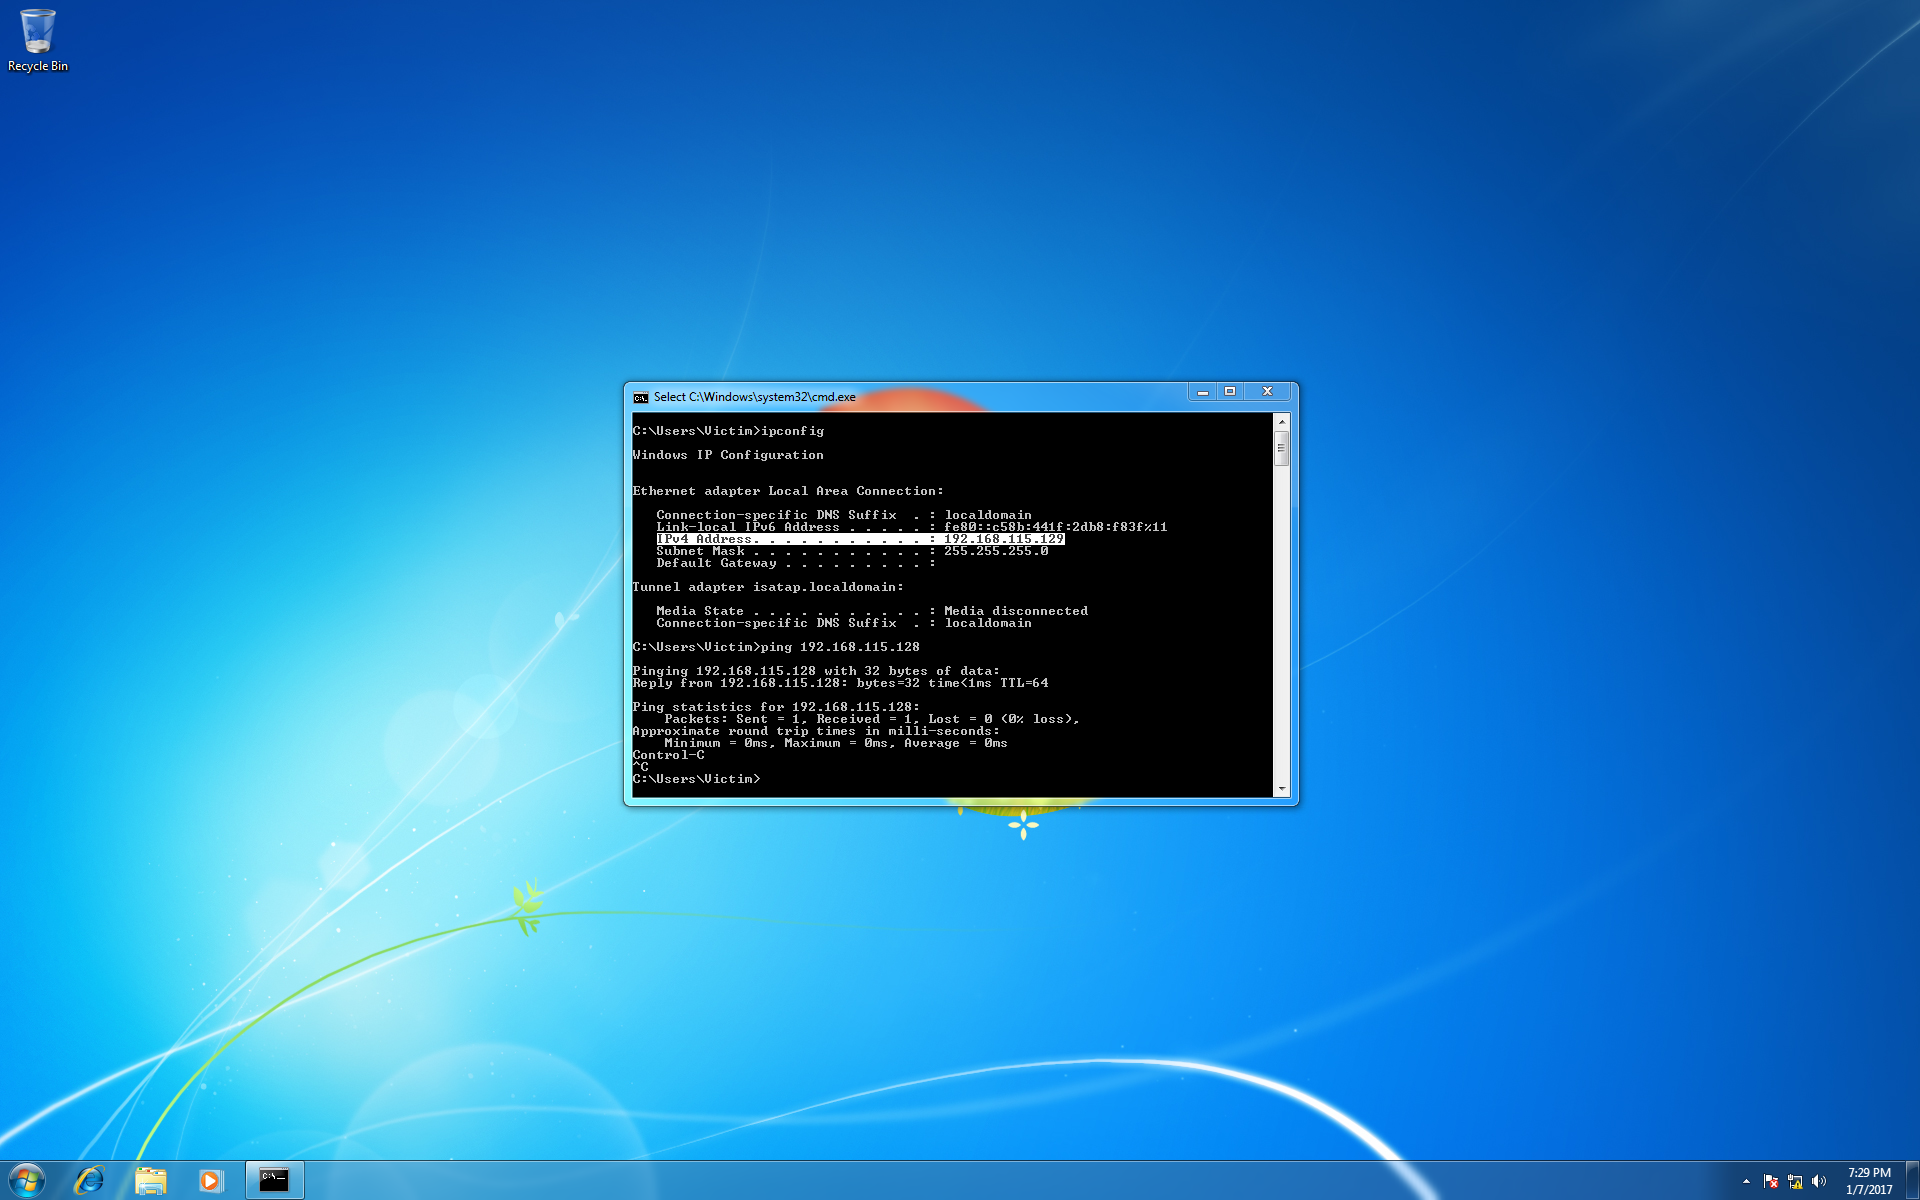Open the volume speaker tray icon

pyautogui.click(x=1819, y=1182)
